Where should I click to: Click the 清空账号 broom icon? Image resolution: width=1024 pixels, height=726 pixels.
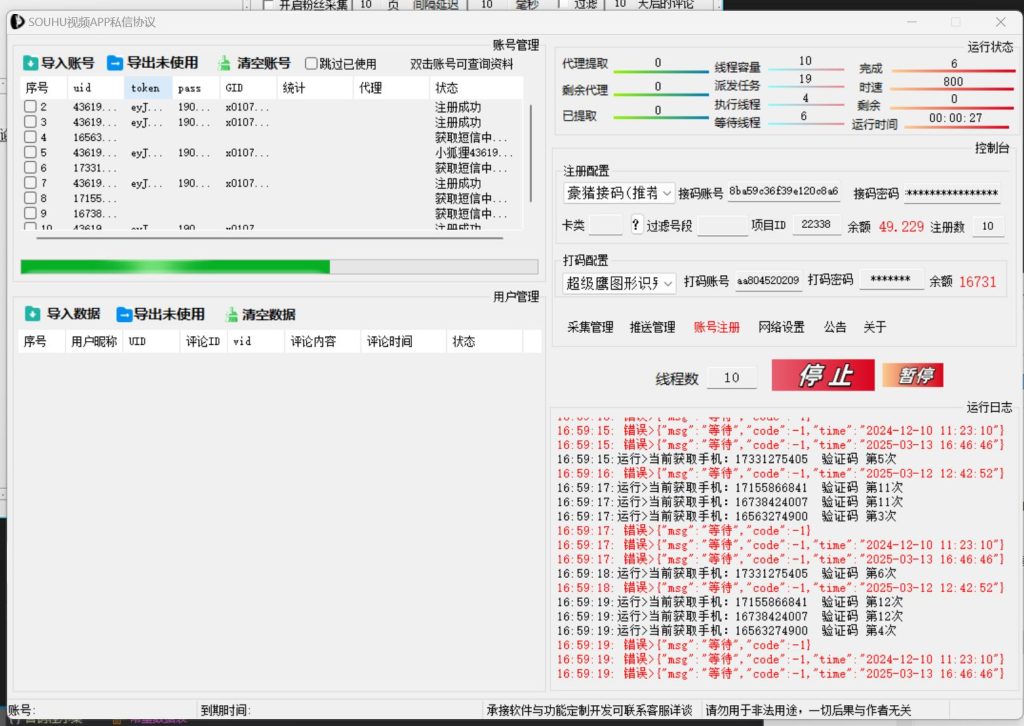pyautogui.click(x=225, y=63)
